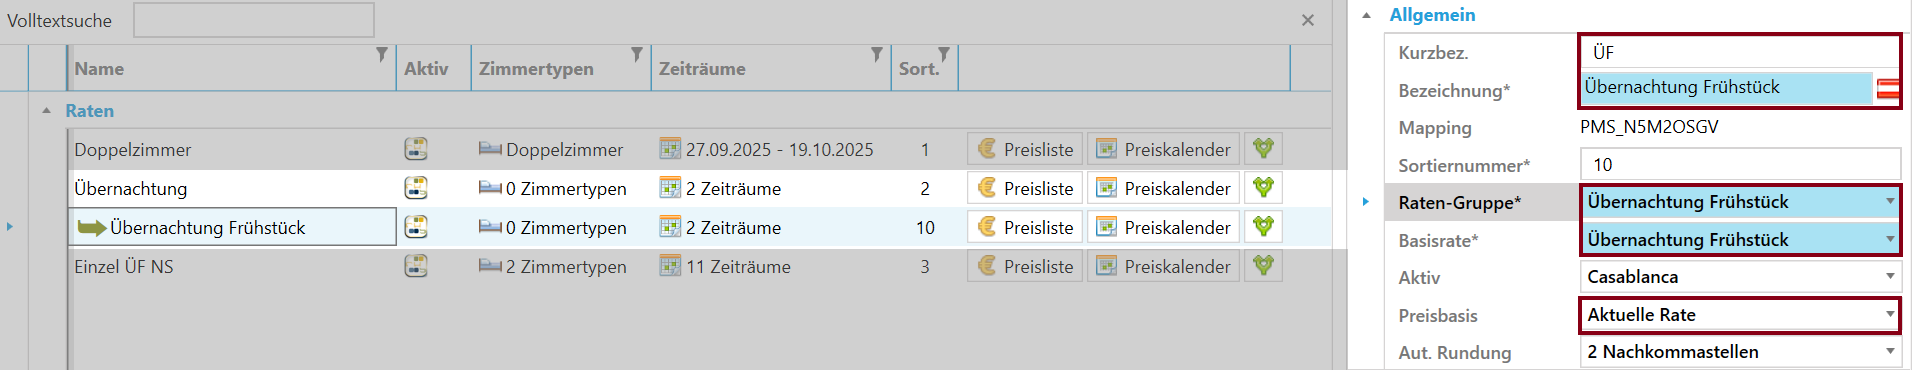Open Zeiträume column filter funnel

876,54
